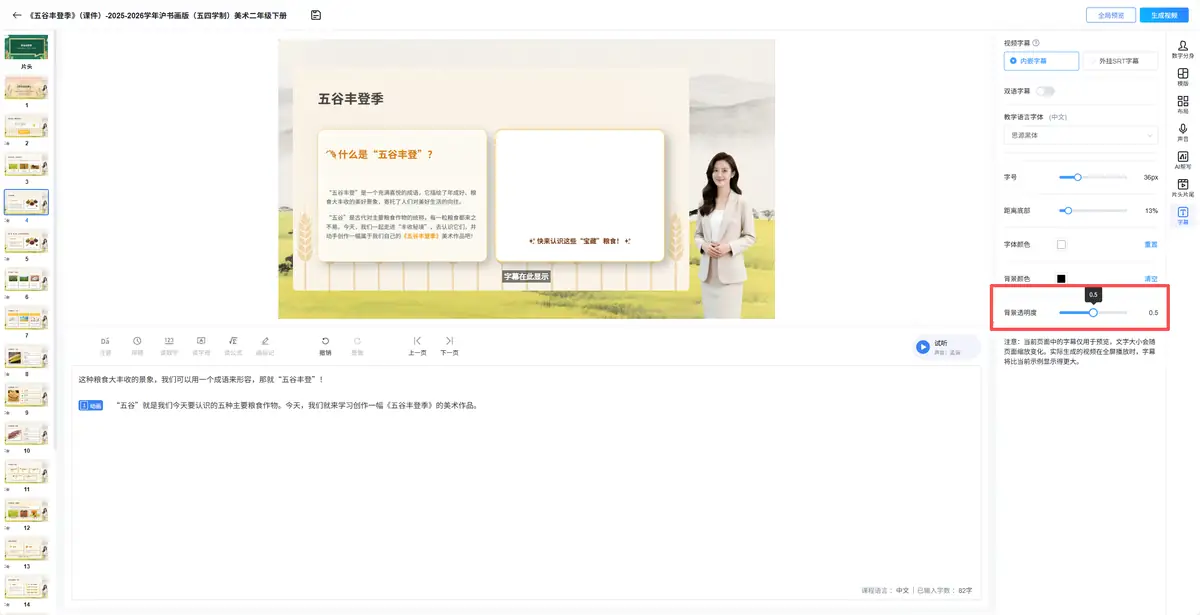Screen dimensions: 1200x615
Task: Select slide thumbnail 5
Action: pos(26,241)
